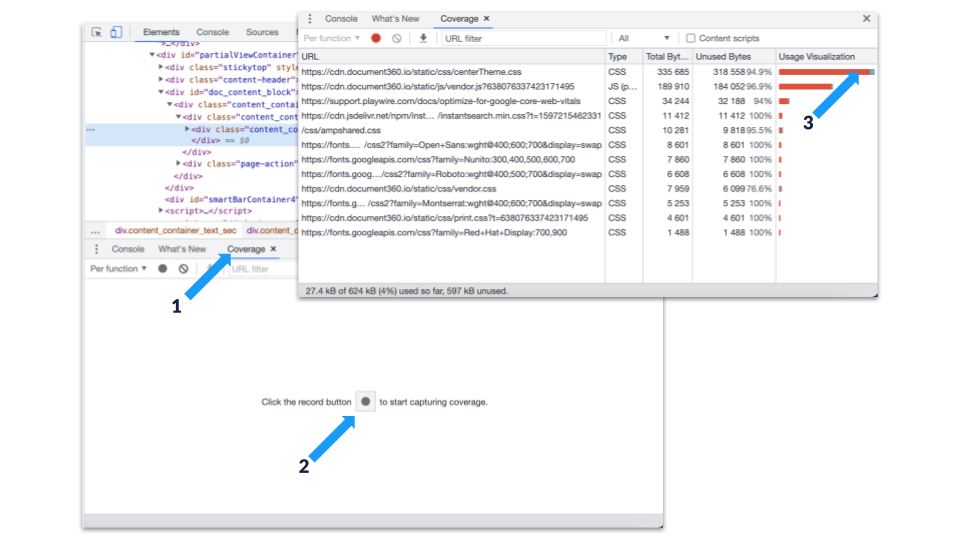Open the Console tab in lower drawer
This screenshot has width=960, height=540.
(128, 249)
